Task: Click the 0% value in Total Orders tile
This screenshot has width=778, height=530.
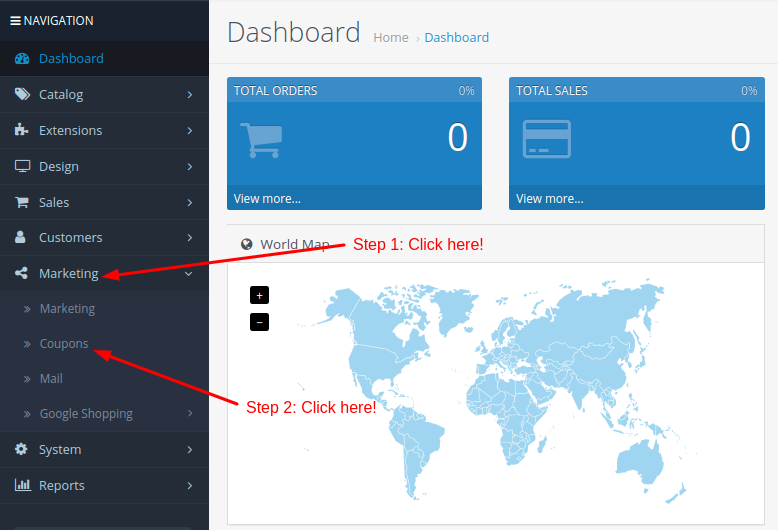Action: pyautogui.click(x=466, y=91)
